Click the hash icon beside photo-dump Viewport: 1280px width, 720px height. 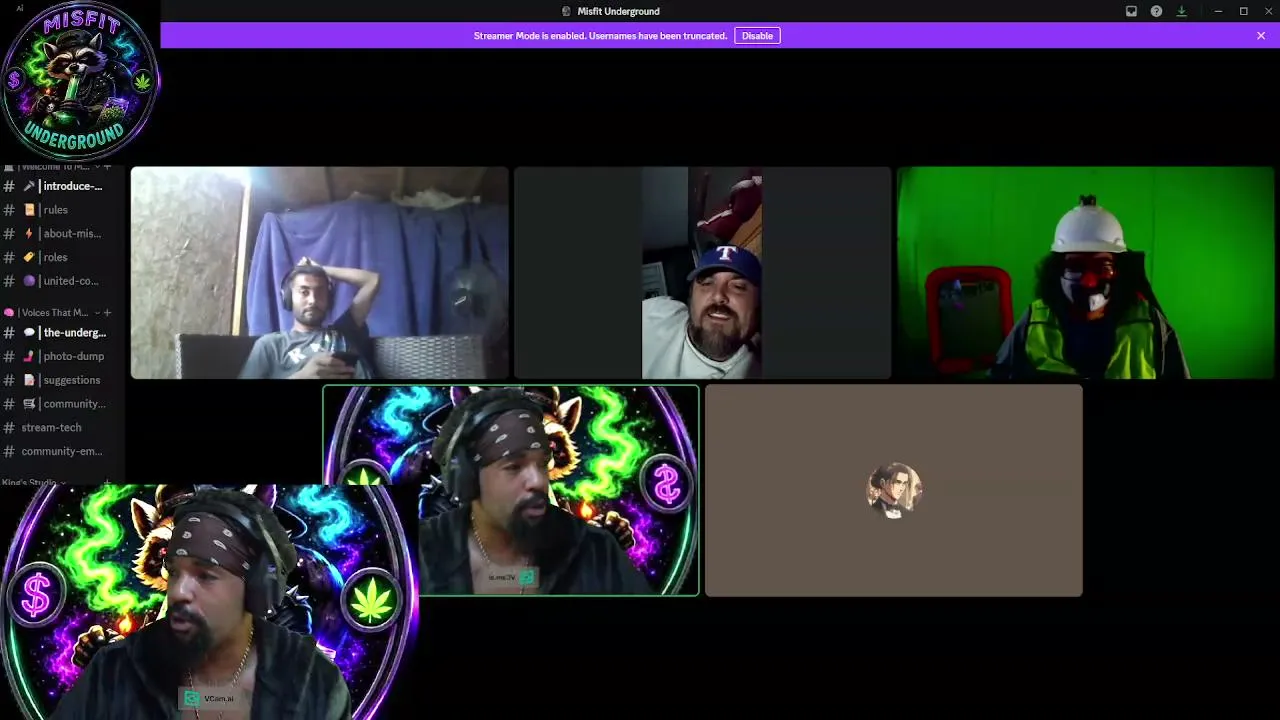coord(9,356)
